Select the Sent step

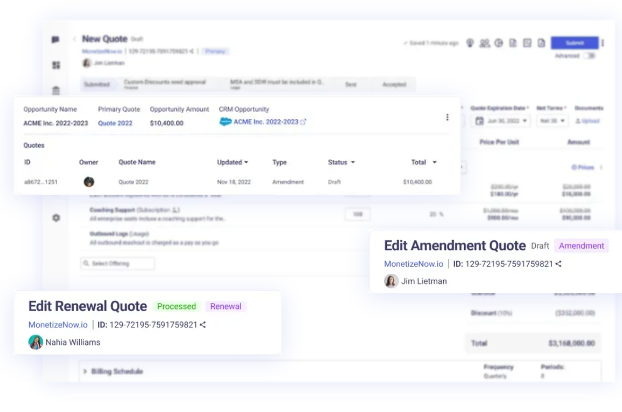pos(351,84)
